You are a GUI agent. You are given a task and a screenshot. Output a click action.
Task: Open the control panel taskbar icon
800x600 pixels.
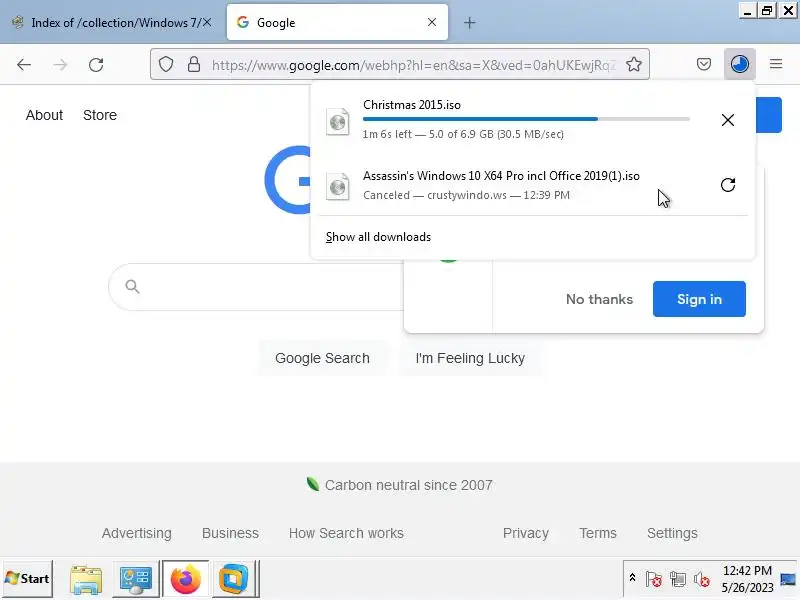pos(135,579)
